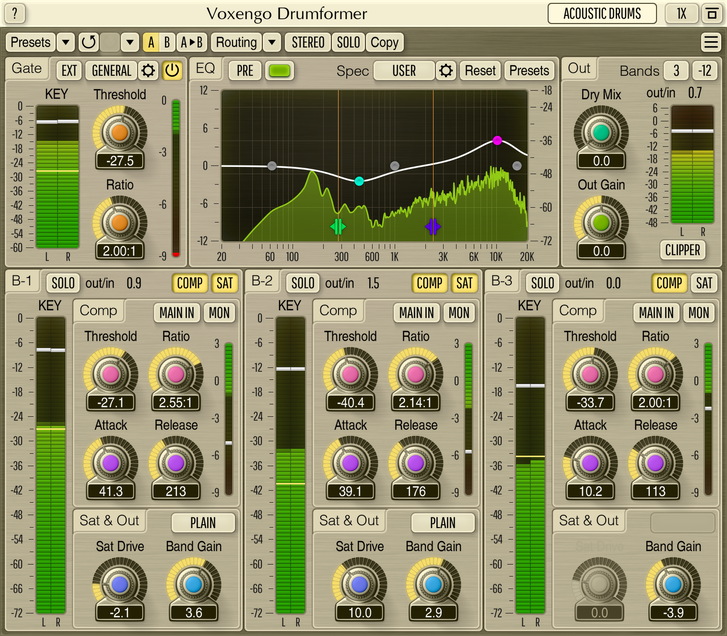Select the gray EQ node near 60 Hz
The image size is (727, 636).
(272, 166)
